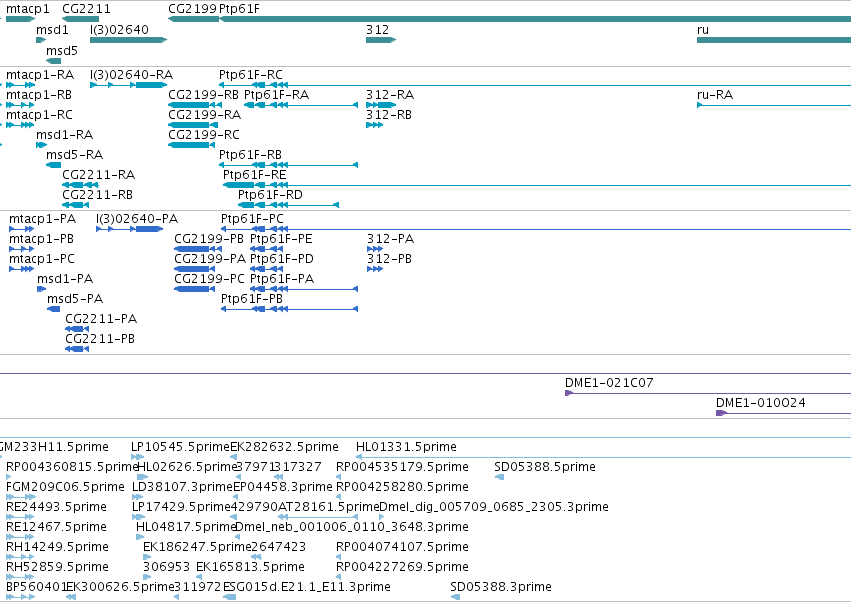The image size is (851, 602).
Task: Click protein msd1-PA
Action: 65,278
